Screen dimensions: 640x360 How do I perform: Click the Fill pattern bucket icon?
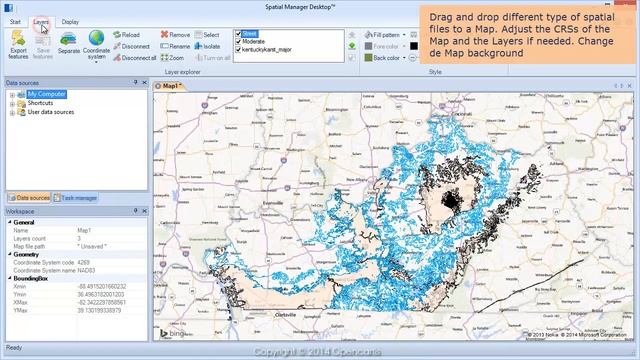pyautogui.click(x=369, y=35)
